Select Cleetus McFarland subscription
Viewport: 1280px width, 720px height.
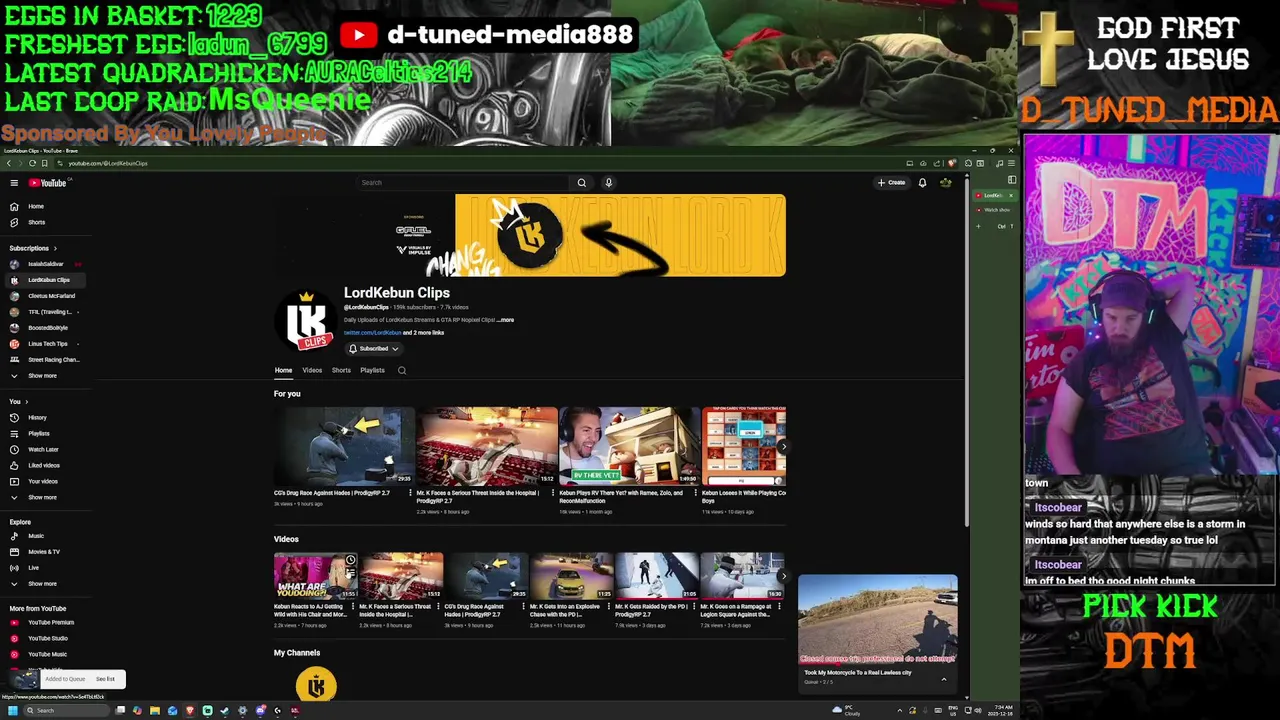[x=45, y=296]
